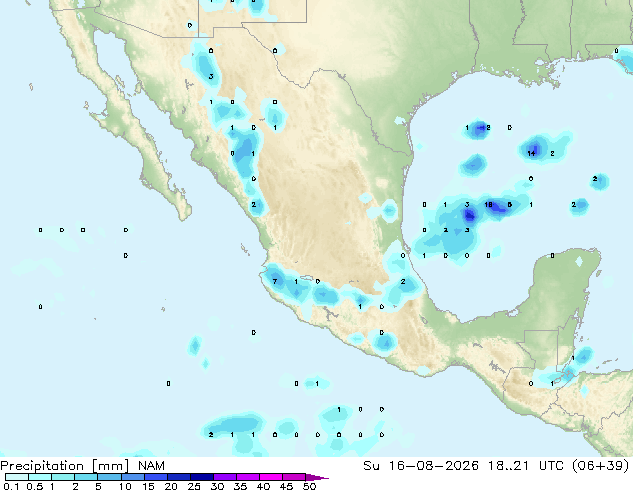Click the legend scale label '30'
Image resolution: width=634 pixels, height=490 pixels.
218,486
